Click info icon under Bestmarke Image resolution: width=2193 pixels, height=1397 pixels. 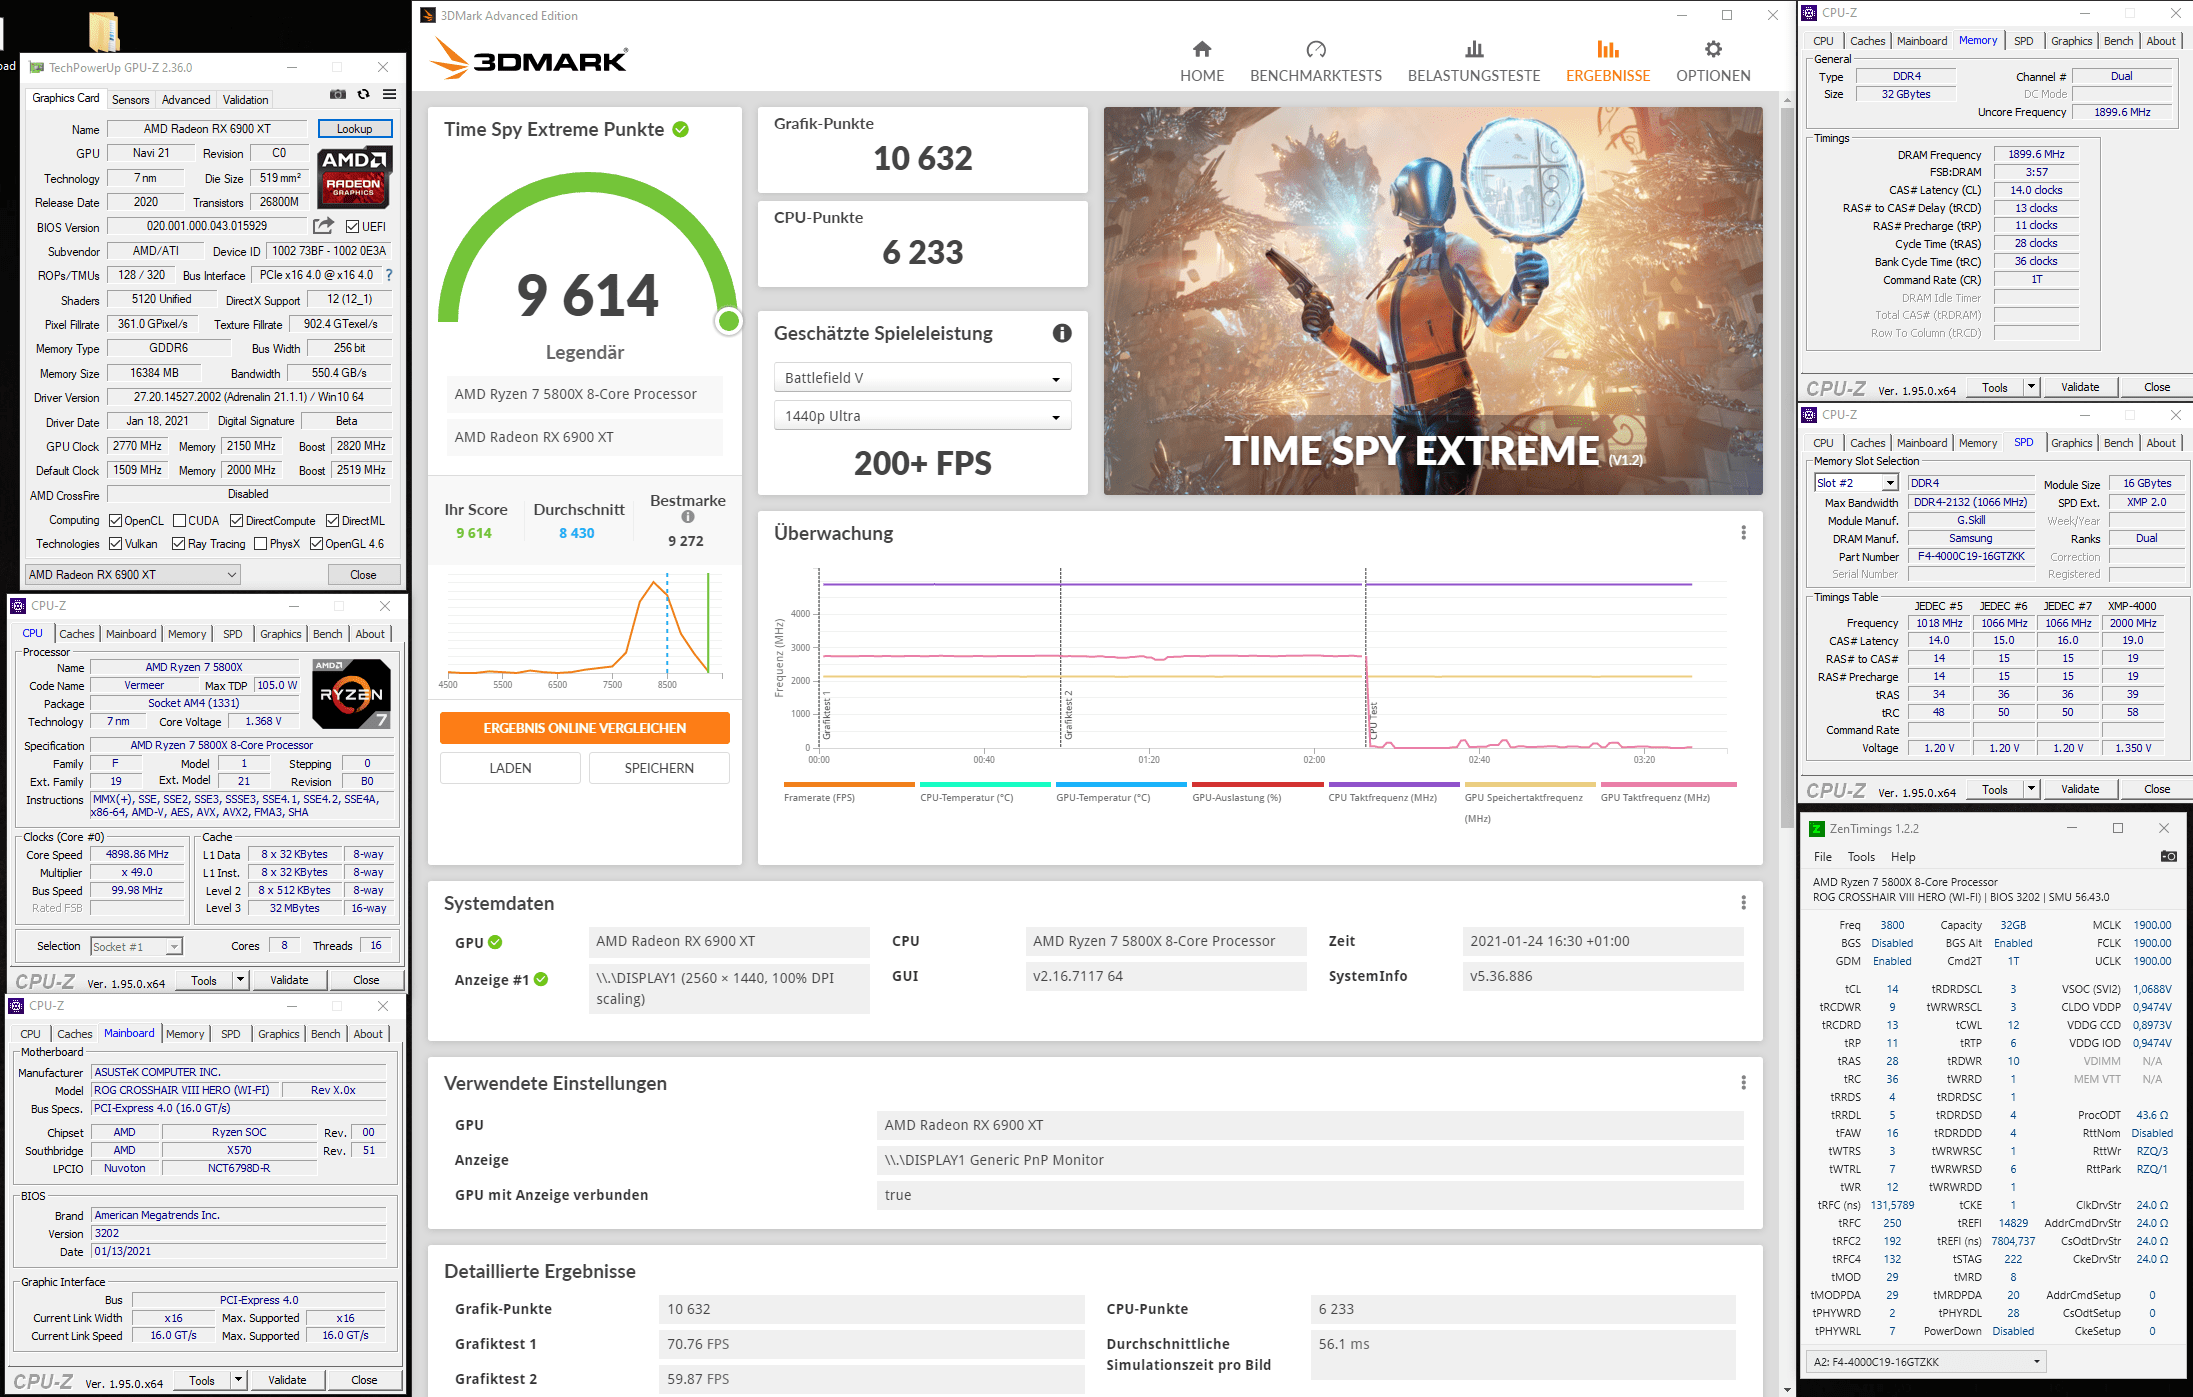(x=688, y=517)
